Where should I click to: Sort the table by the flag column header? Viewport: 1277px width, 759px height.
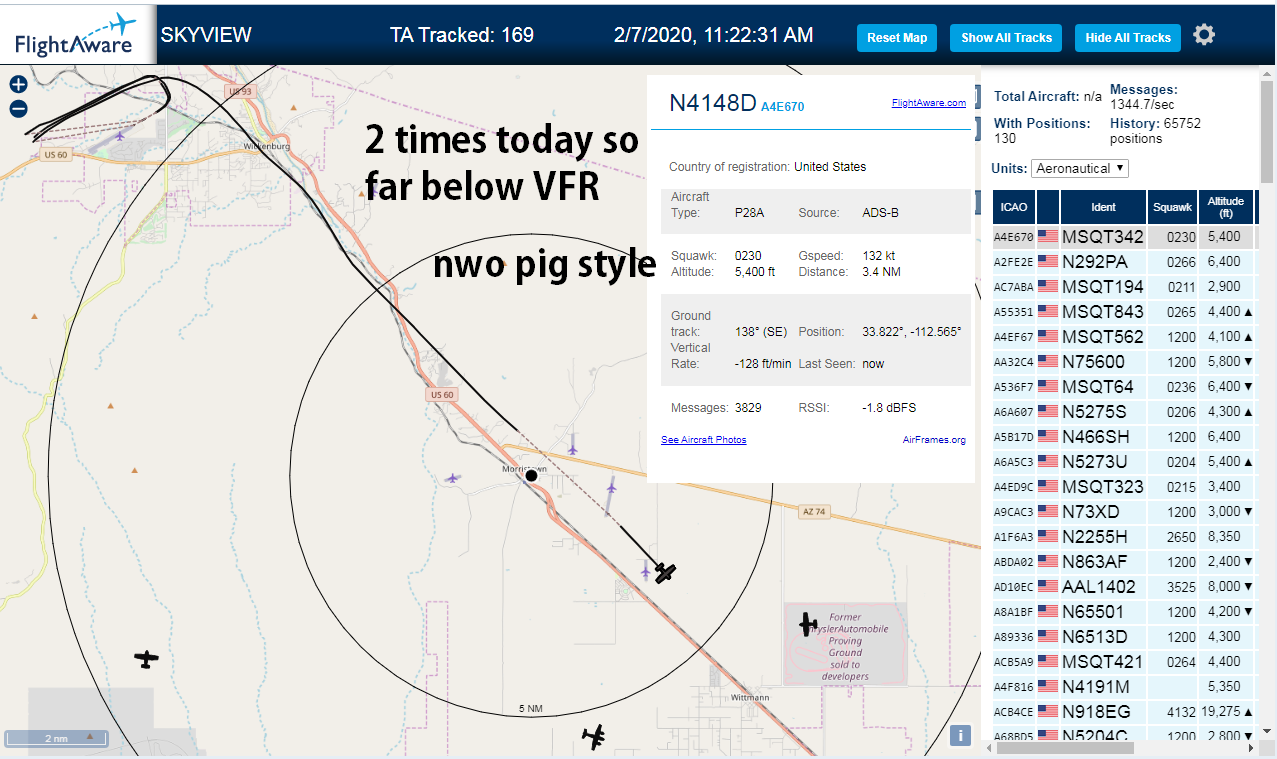pyautogui.click(x=1048, y=207)
